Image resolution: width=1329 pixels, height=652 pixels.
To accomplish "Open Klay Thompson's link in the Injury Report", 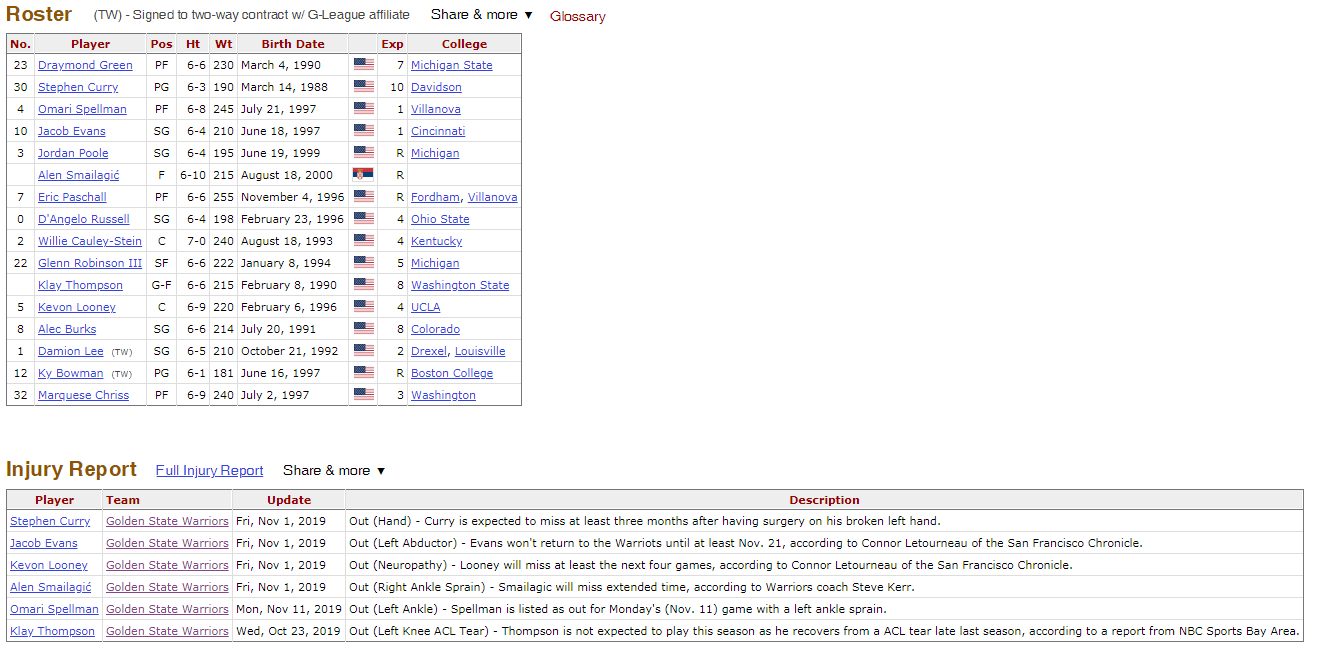I will pyautogui.click(x=52, y=631).
